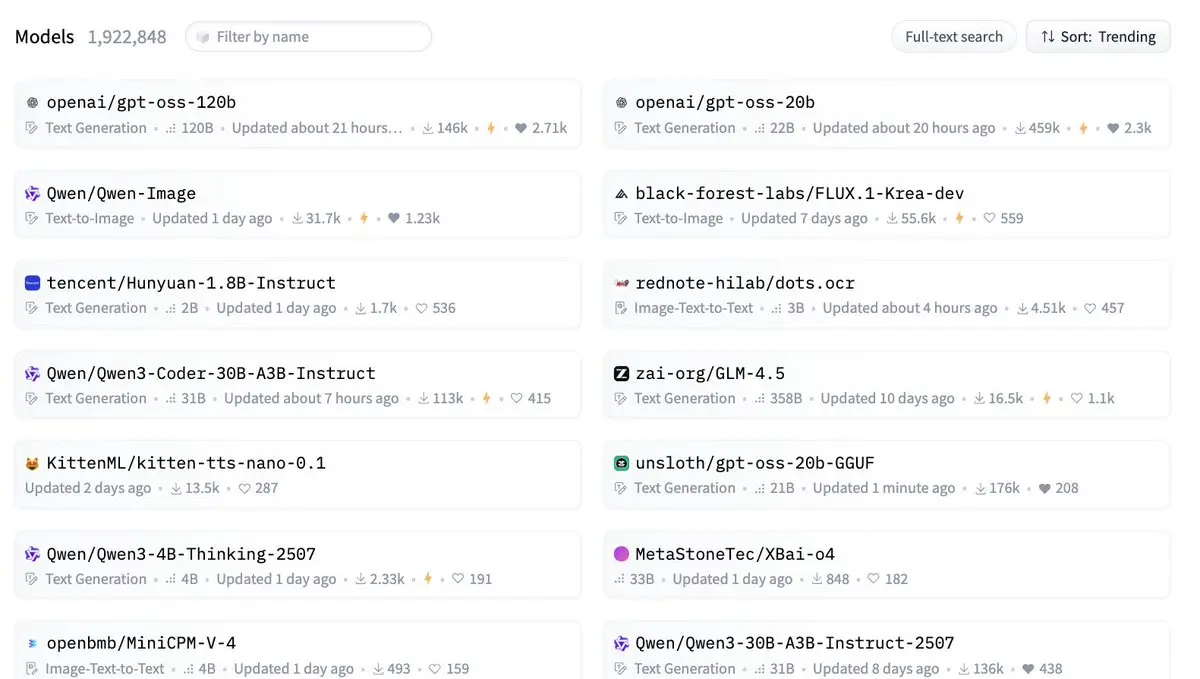Click the Qwen logo beside Qwen3-30B-A3B-Instruct-2507

click(x=621, y=644)
